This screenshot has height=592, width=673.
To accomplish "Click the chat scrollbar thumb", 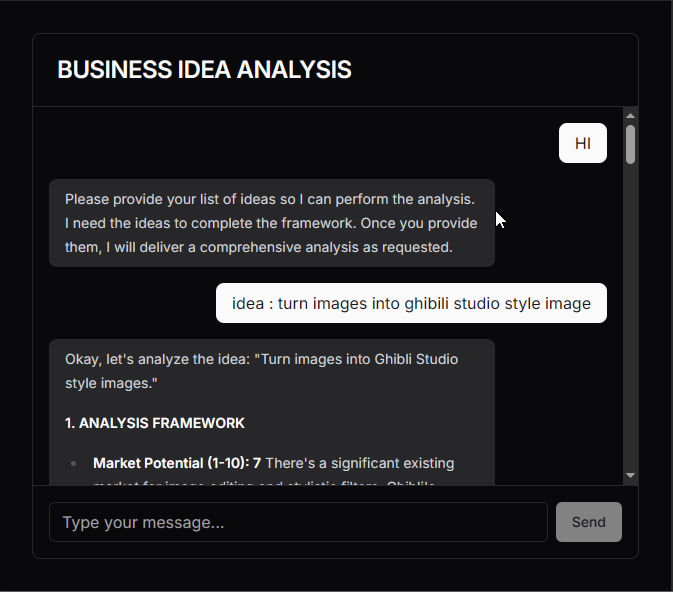I will [x=630, y=144].
